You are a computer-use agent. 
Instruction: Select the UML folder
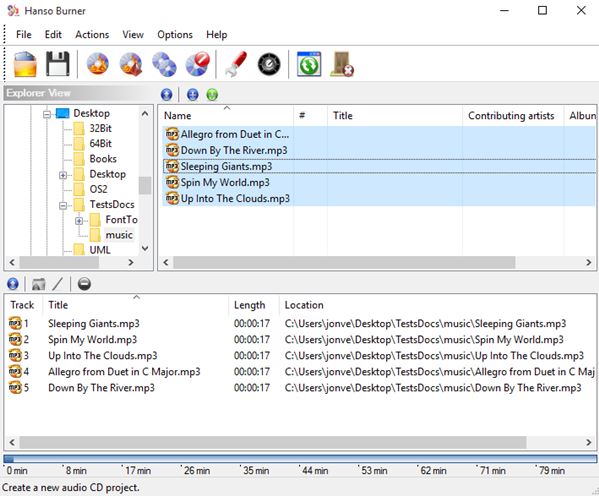coord(99,250)
